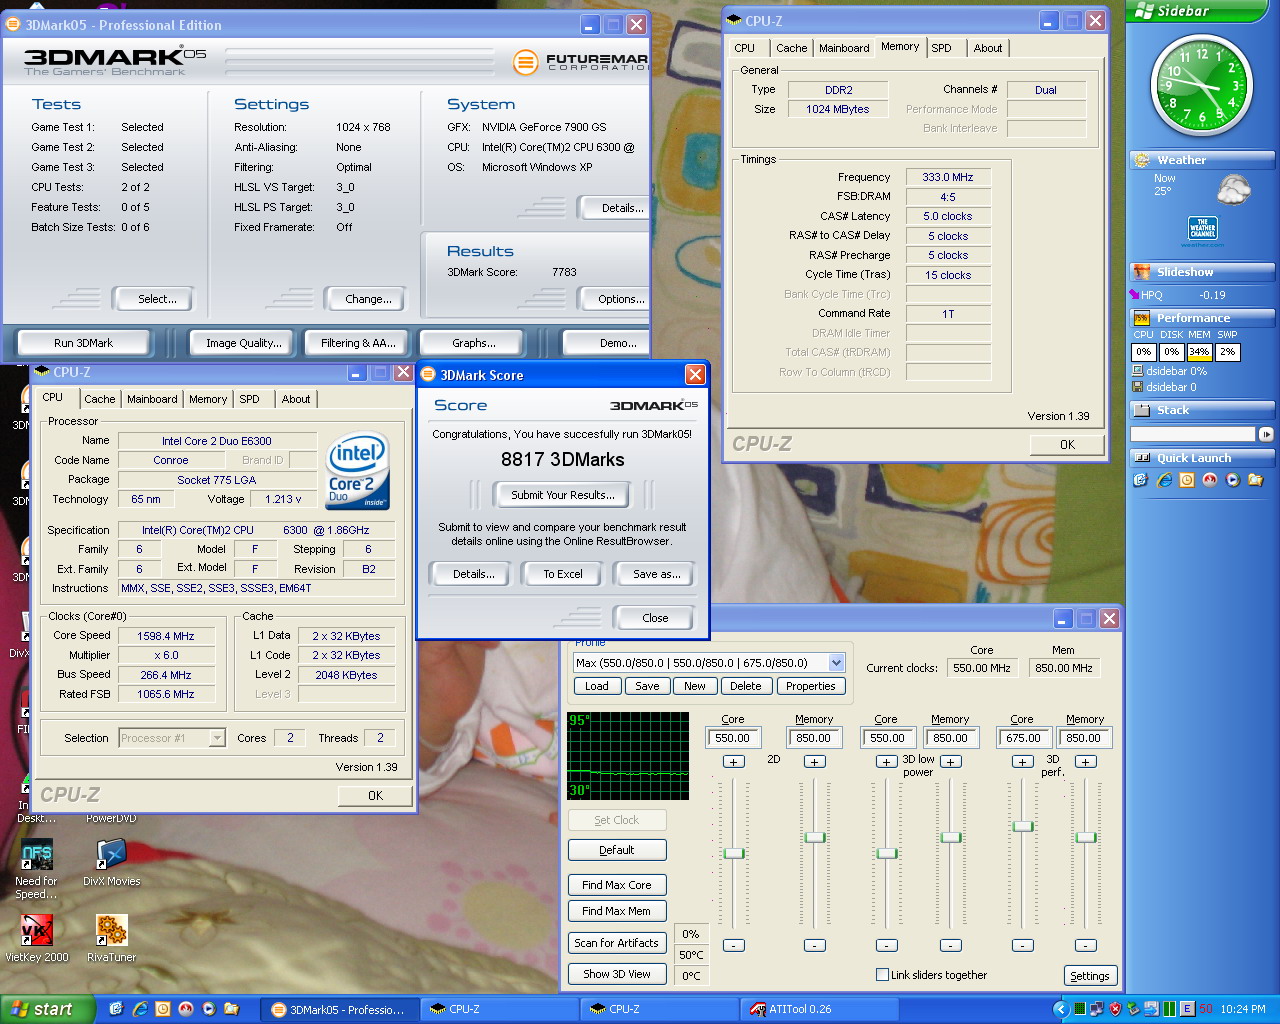This screenshot has width=1280, height=1024.
Task: Open the Start menu
Action: 47,1009
